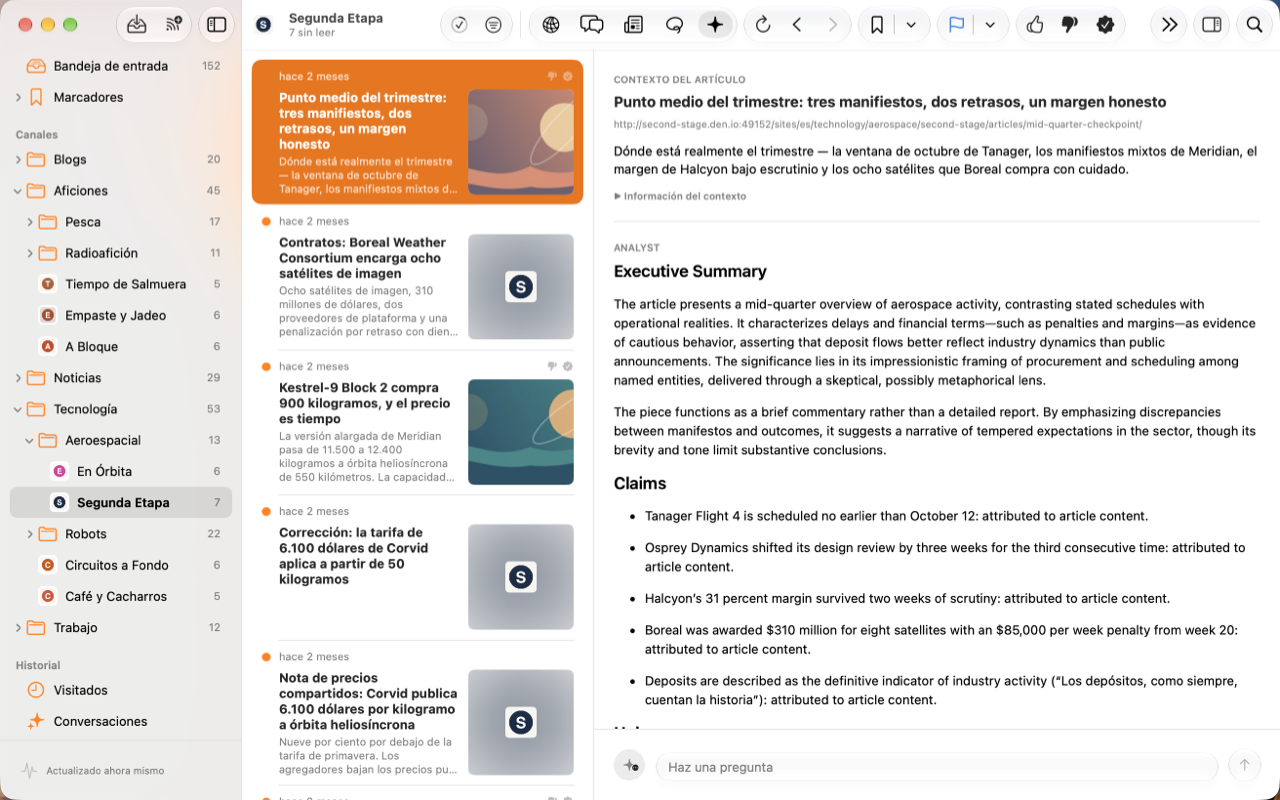1280x800 pixels.
Task: Click the verified seal badge icon
Action: [1105, 25]
